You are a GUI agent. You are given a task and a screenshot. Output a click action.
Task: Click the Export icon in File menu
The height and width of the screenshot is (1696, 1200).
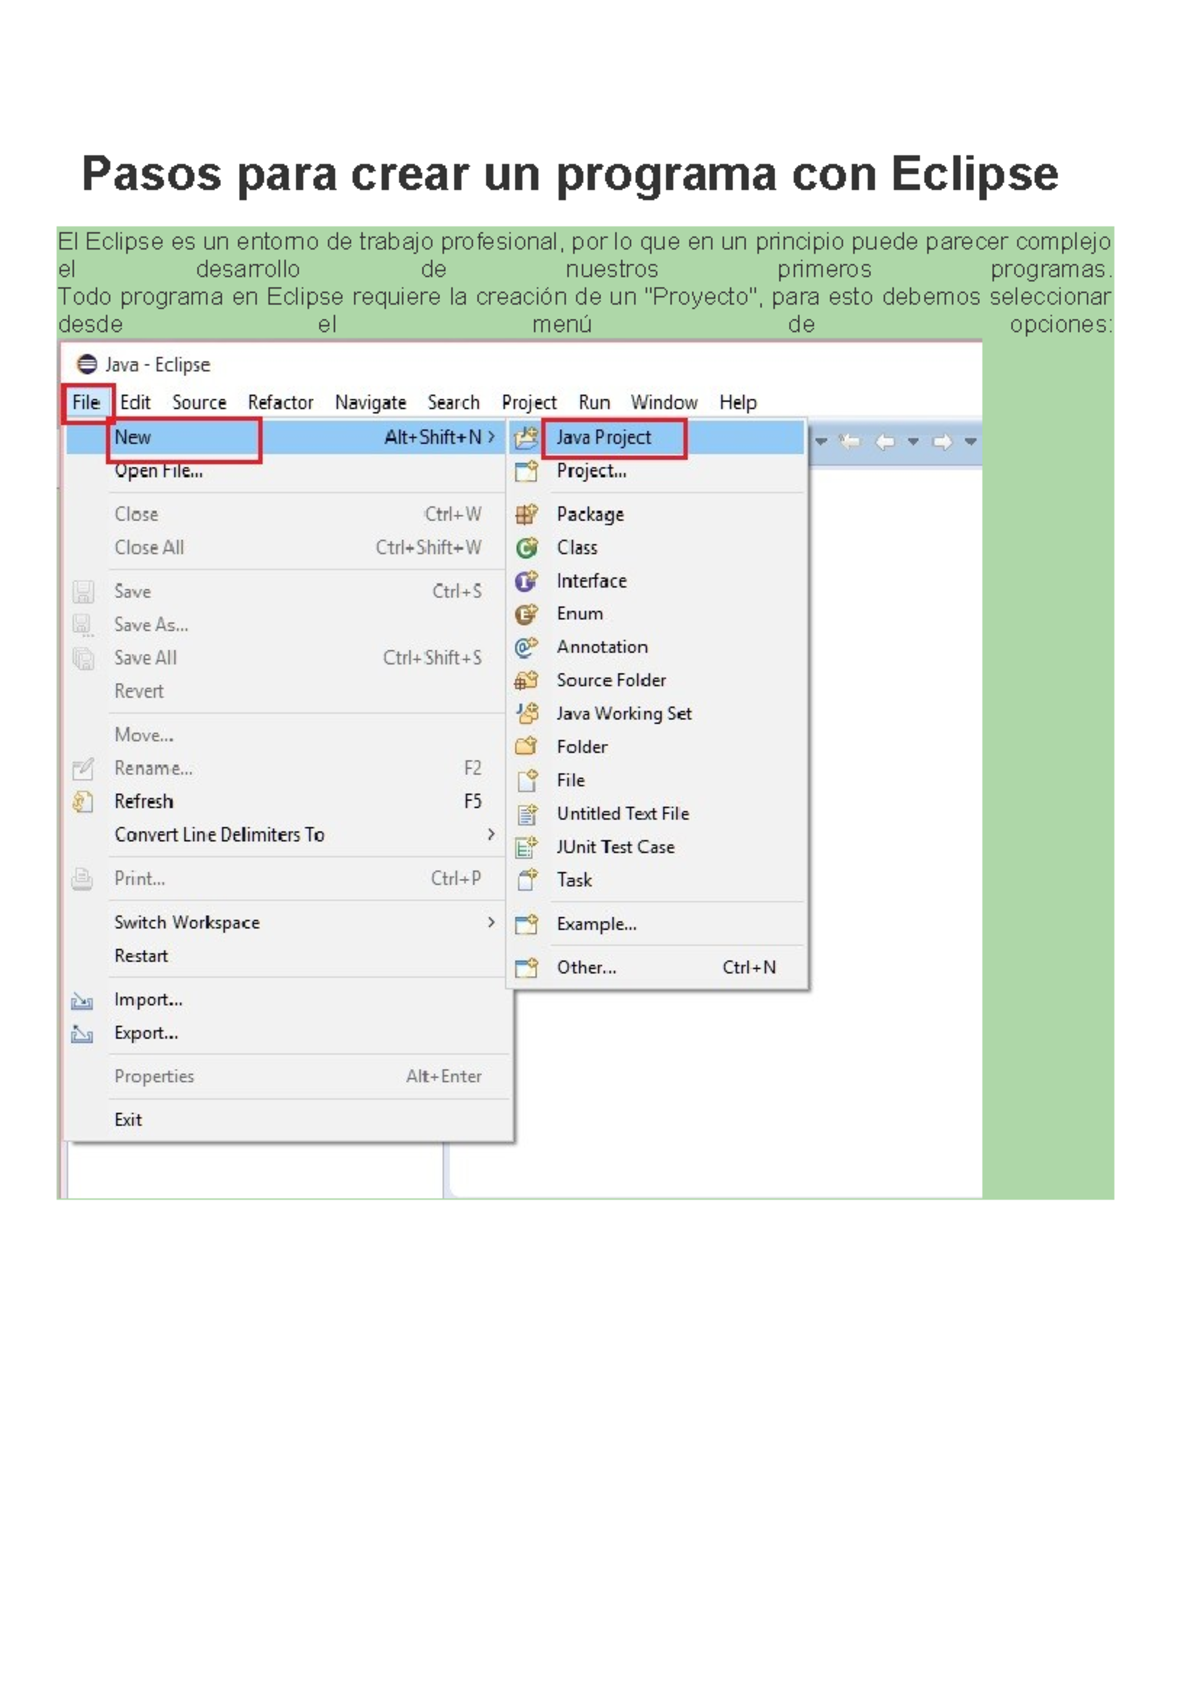(x=83, y=1034)
